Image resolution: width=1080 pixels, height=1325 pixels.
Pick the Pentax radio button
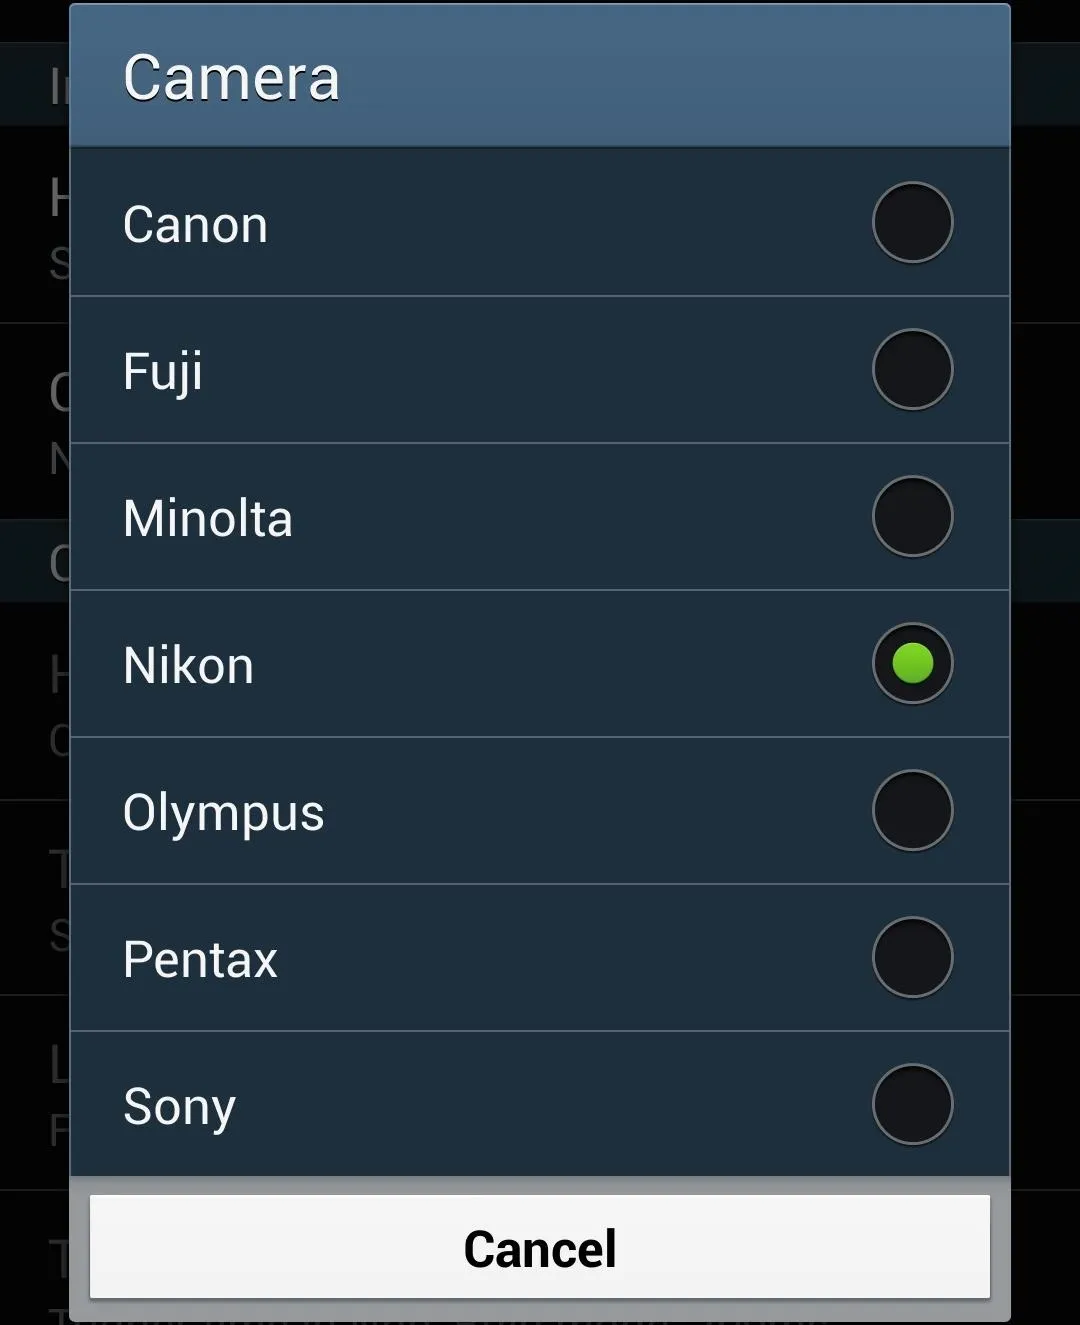912,957
